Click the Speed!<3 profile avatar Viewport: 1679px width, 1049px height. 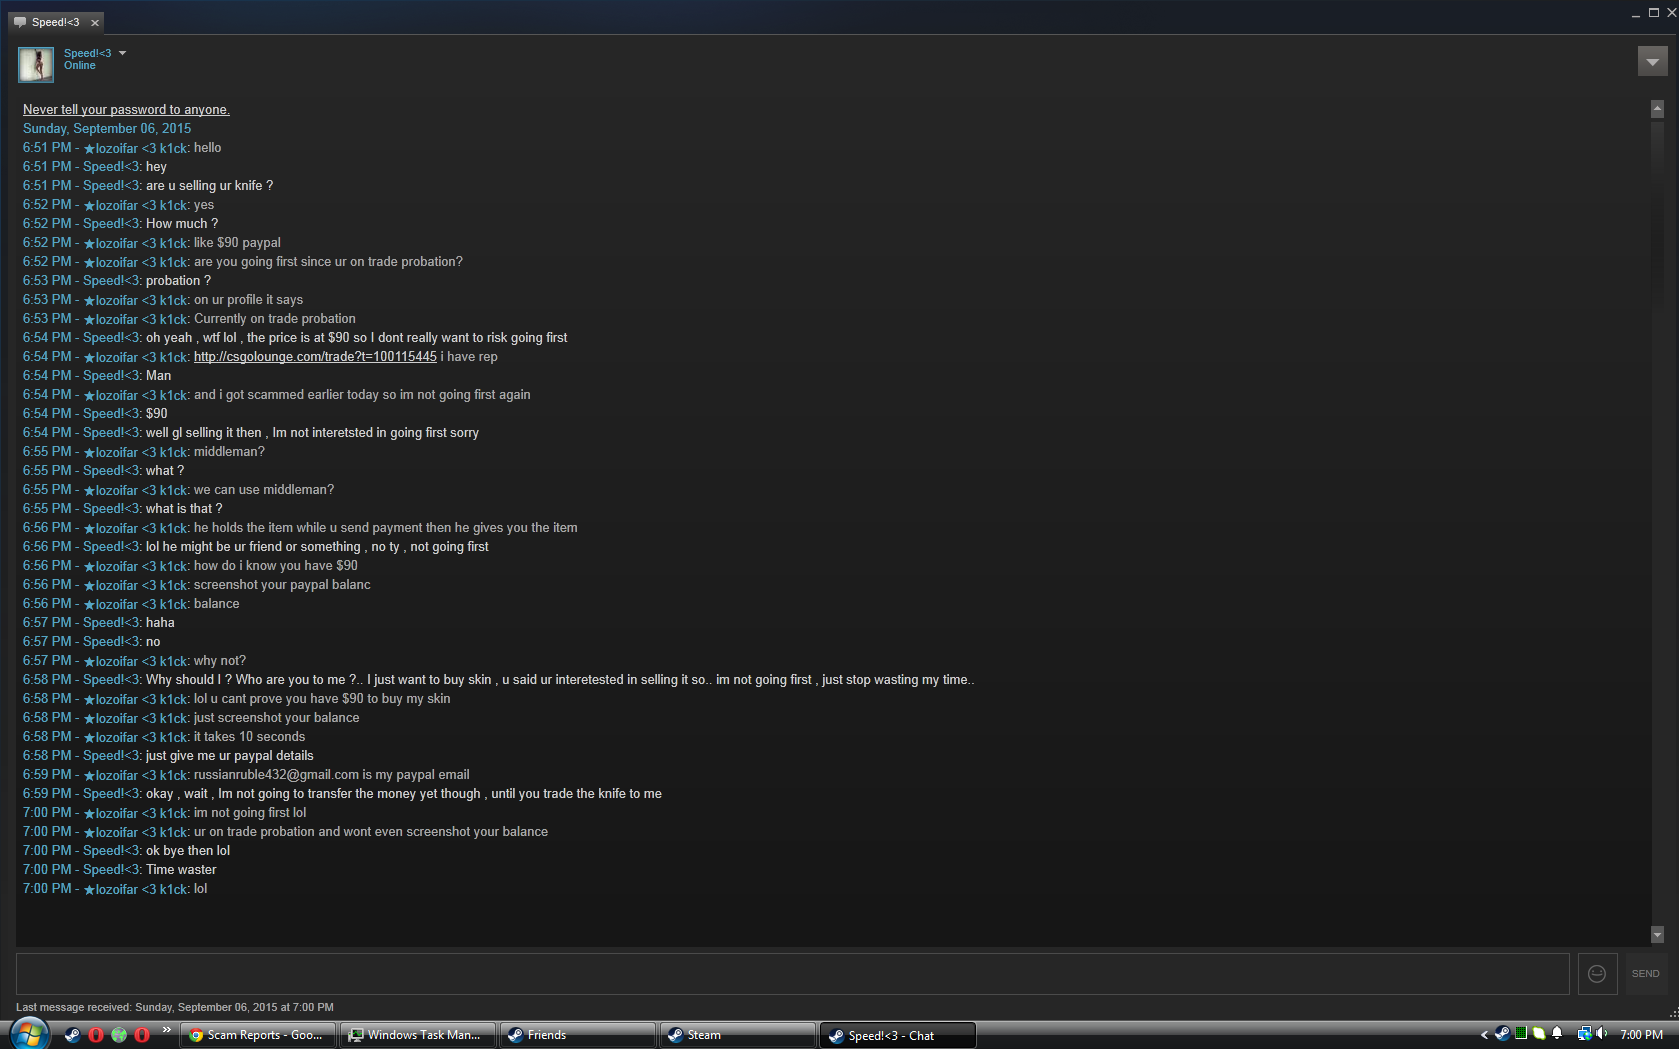(x=36, y=64)
